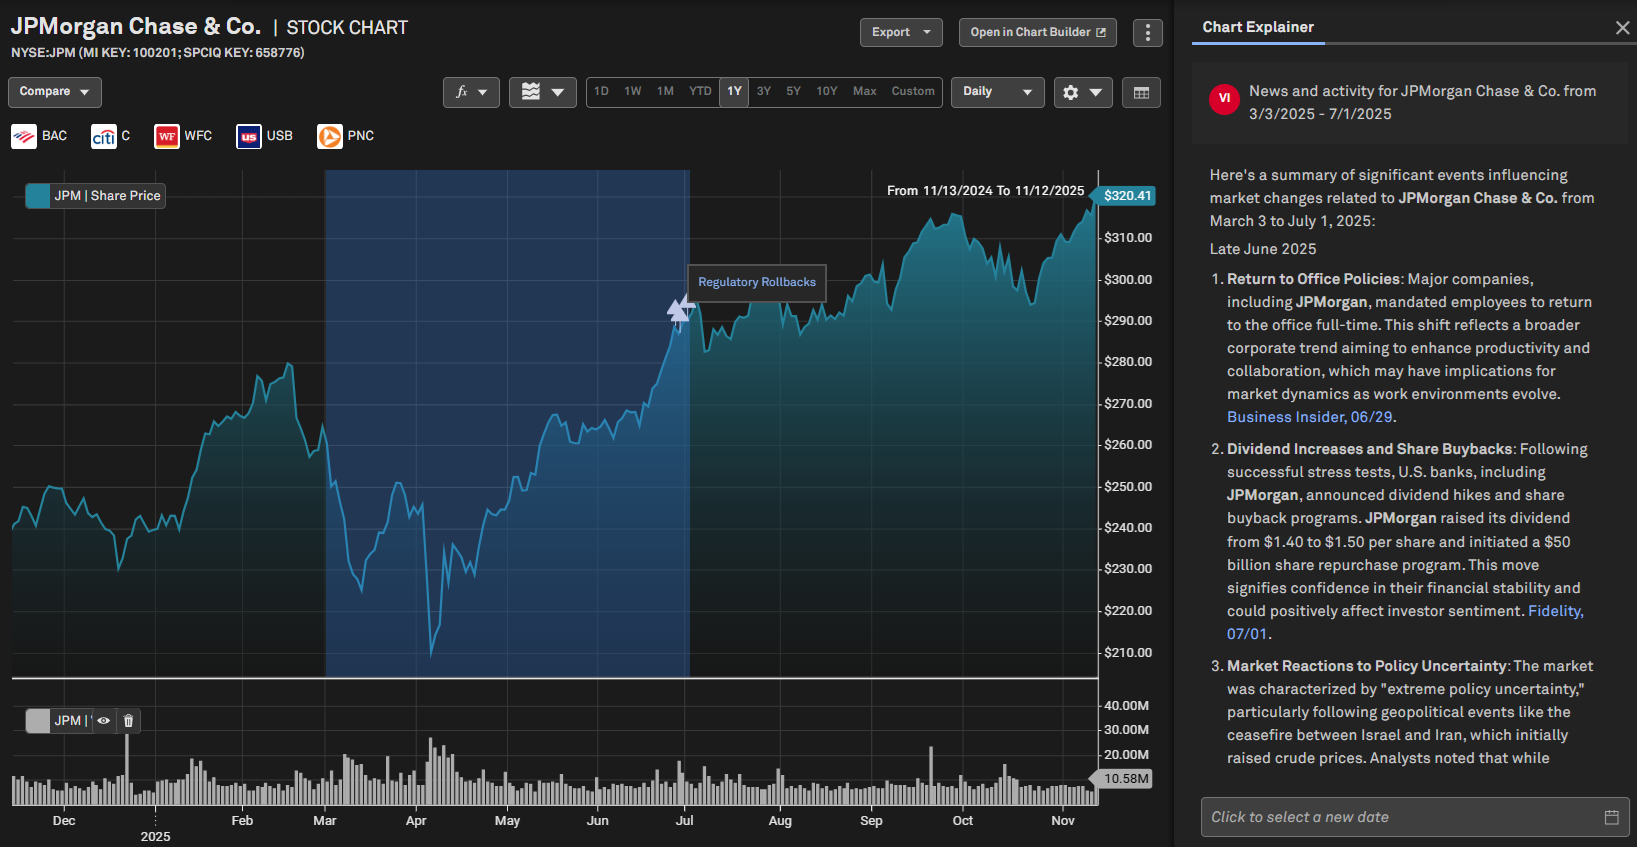1637x847 pixels.
Task: Open the Daily frequency dropdown
Action: 997,92
